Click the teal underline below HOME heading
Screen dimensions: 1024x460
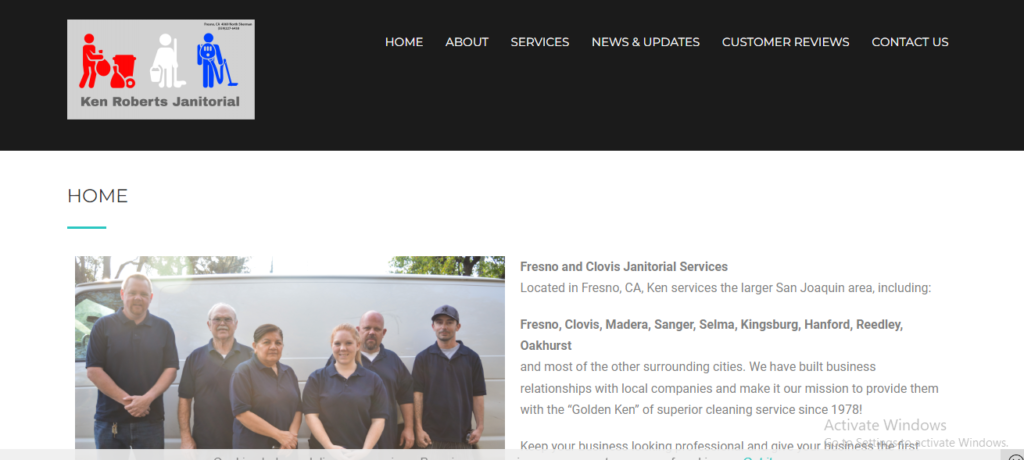(x=87, y=227)
